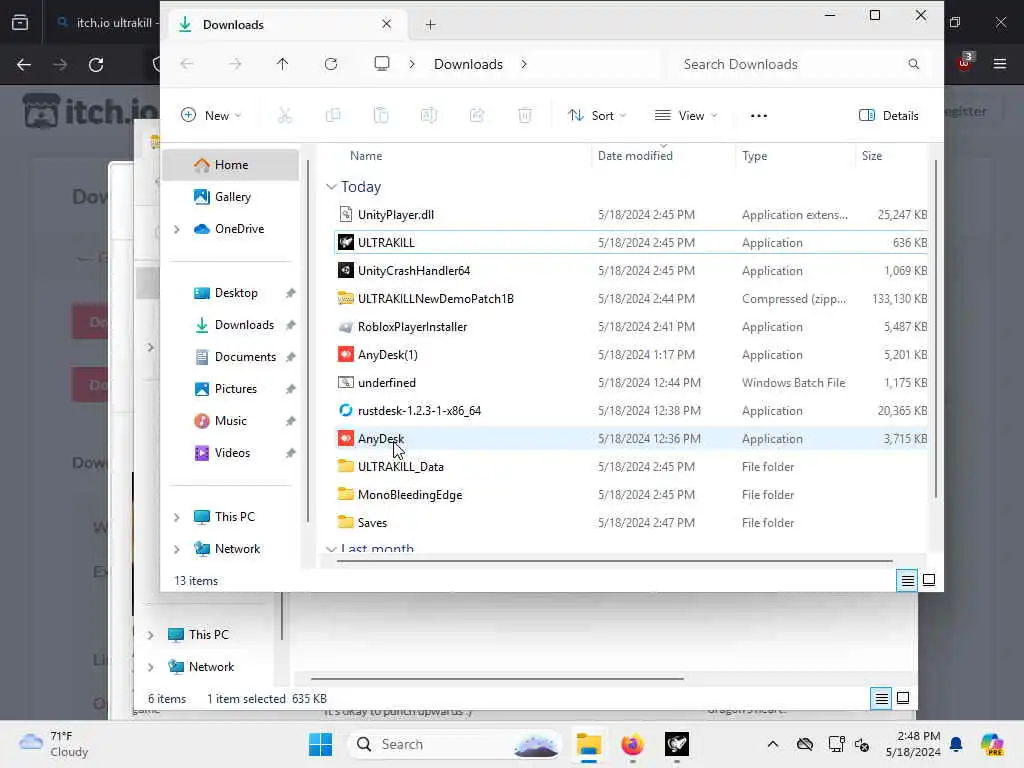
Task: Expand Network in front window navigation pane
Action: pos(176,549)
